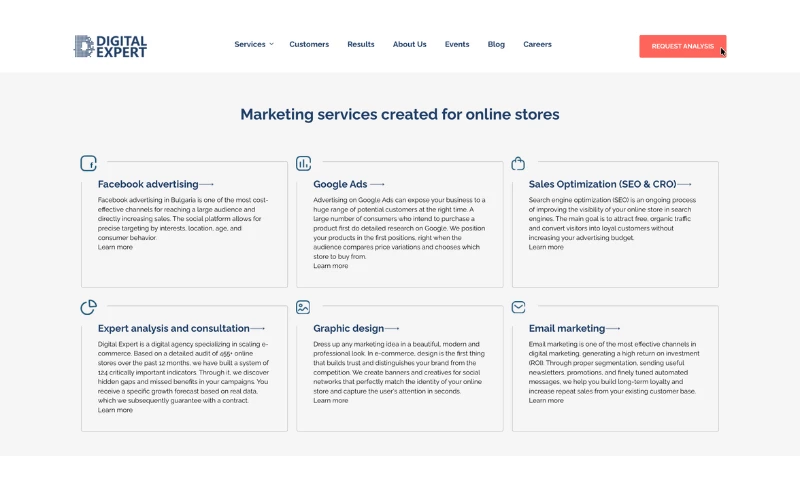Open Expert analysis and consultation heading
This screenshot has height=480, width=800.
173,329
